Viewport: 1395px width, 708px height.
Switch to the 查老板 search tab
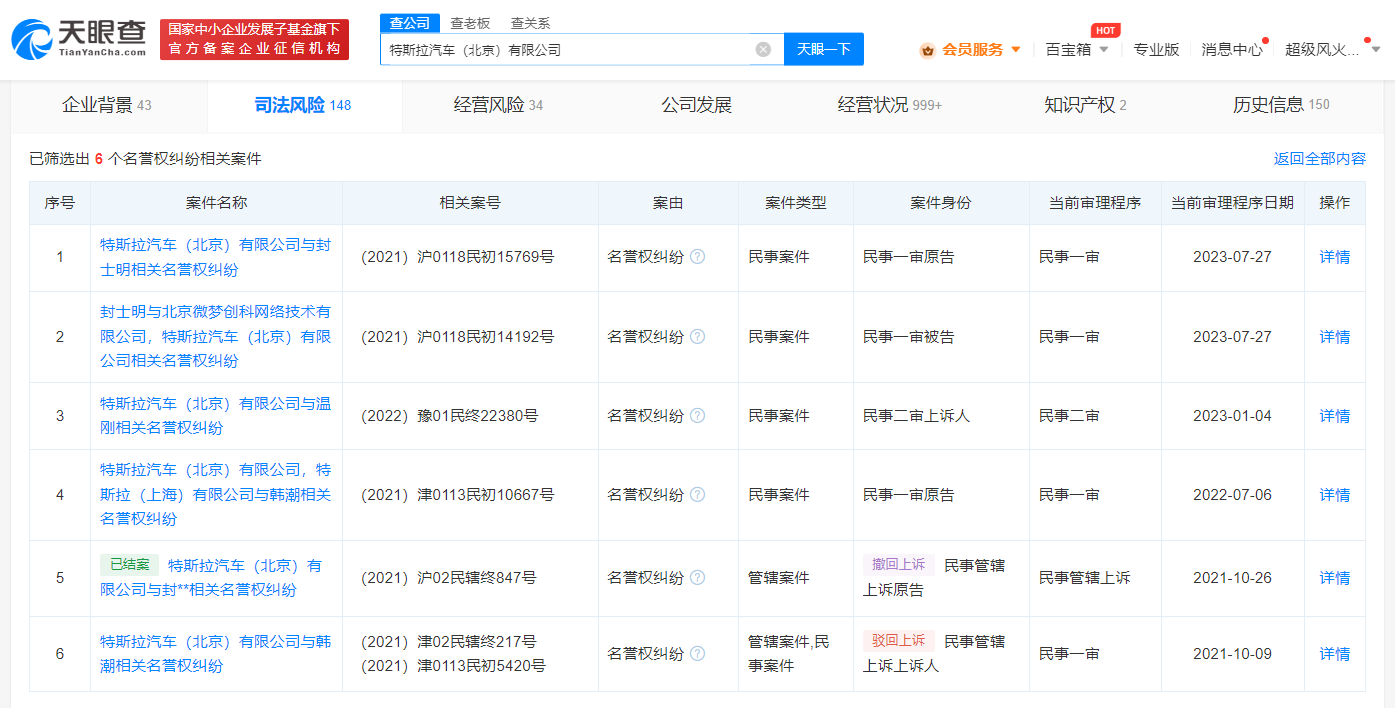pos(469,23)
